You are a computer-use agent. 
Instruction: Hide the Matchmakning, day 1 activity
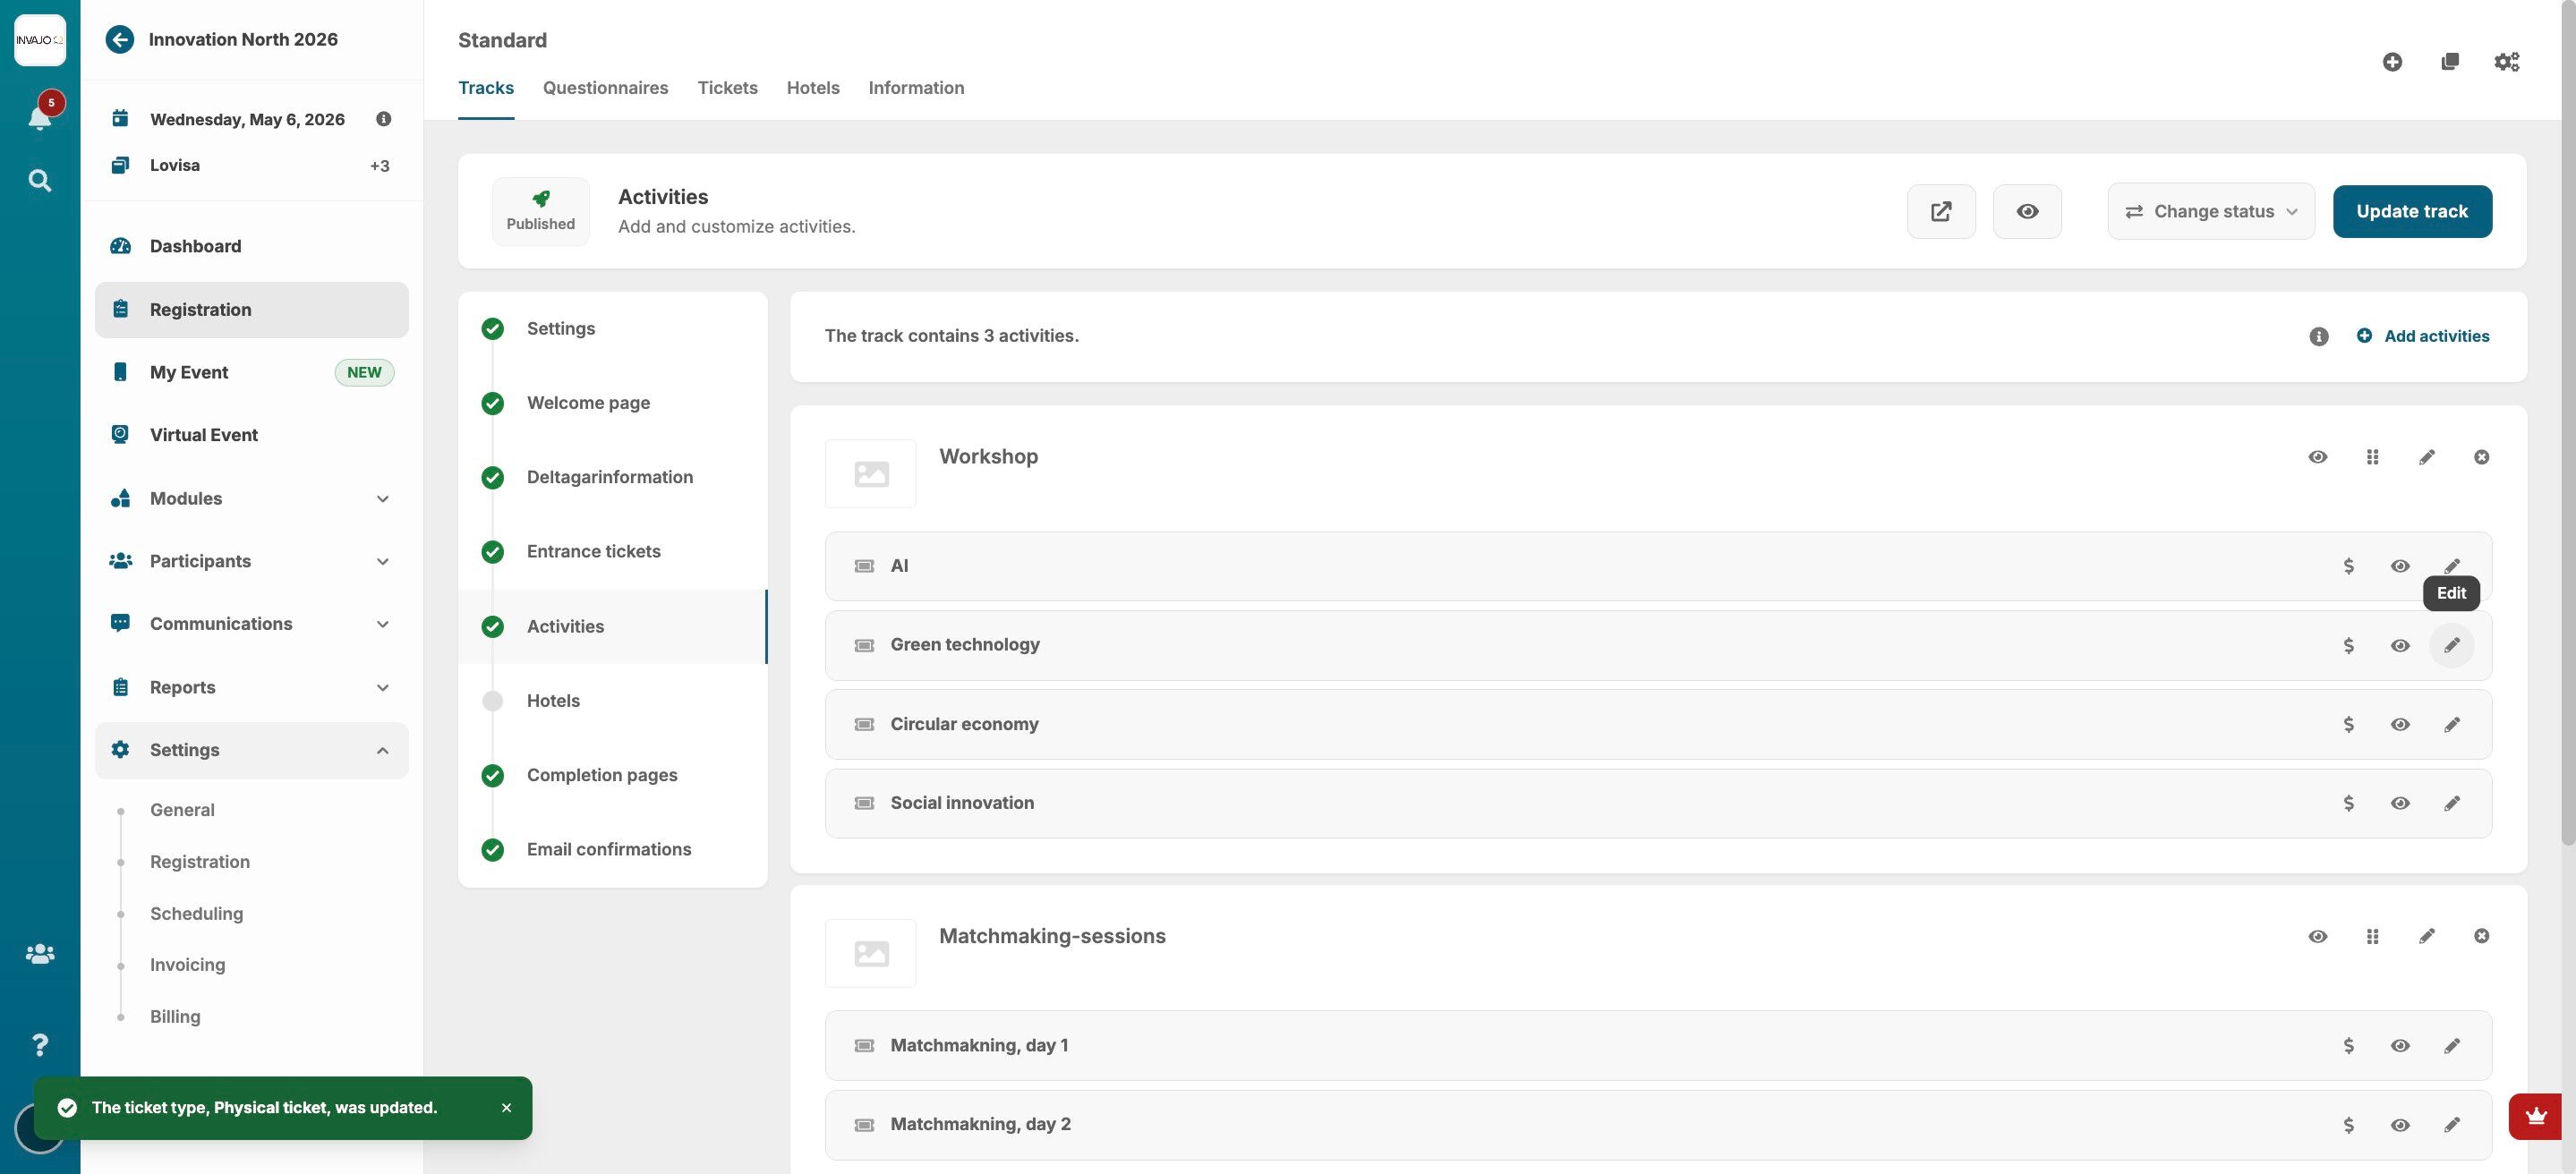click(x=2399, y=1045)
